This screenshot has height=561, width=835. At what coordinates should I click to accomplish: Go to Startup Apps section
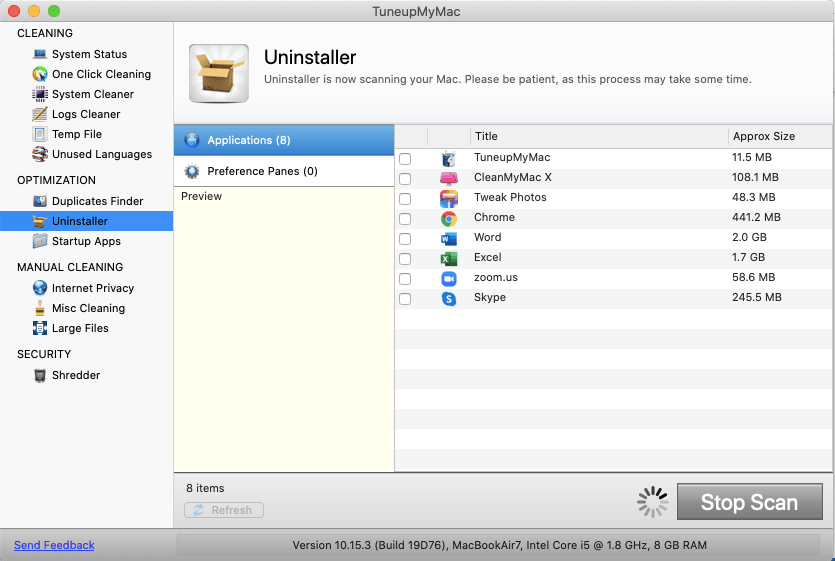tap(86, 241)
